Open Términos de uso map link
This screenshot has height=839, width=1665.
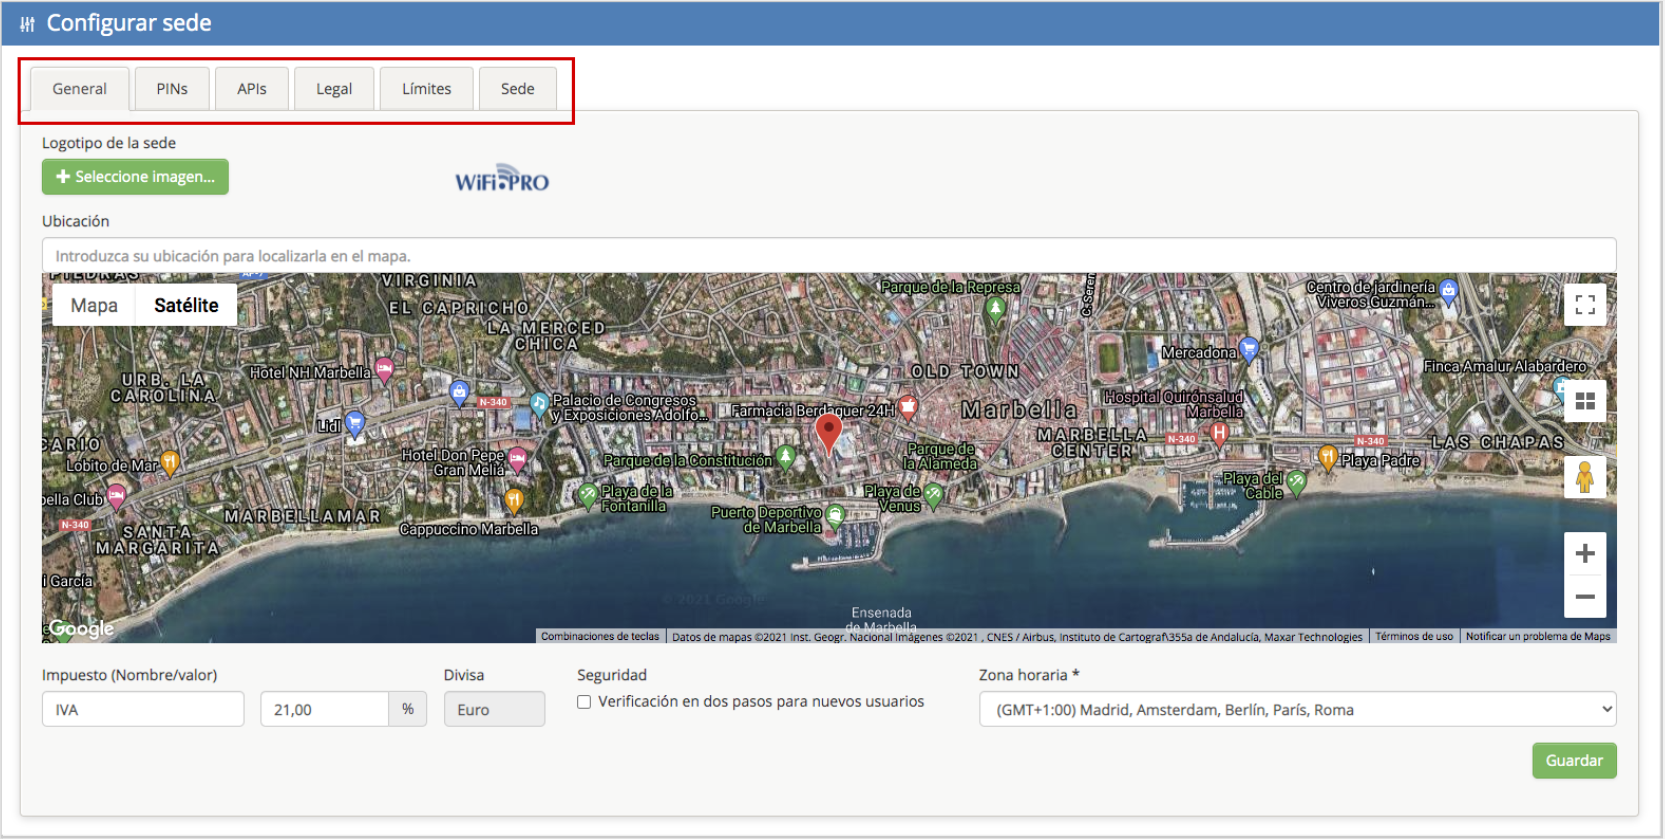click(1414, 637)
